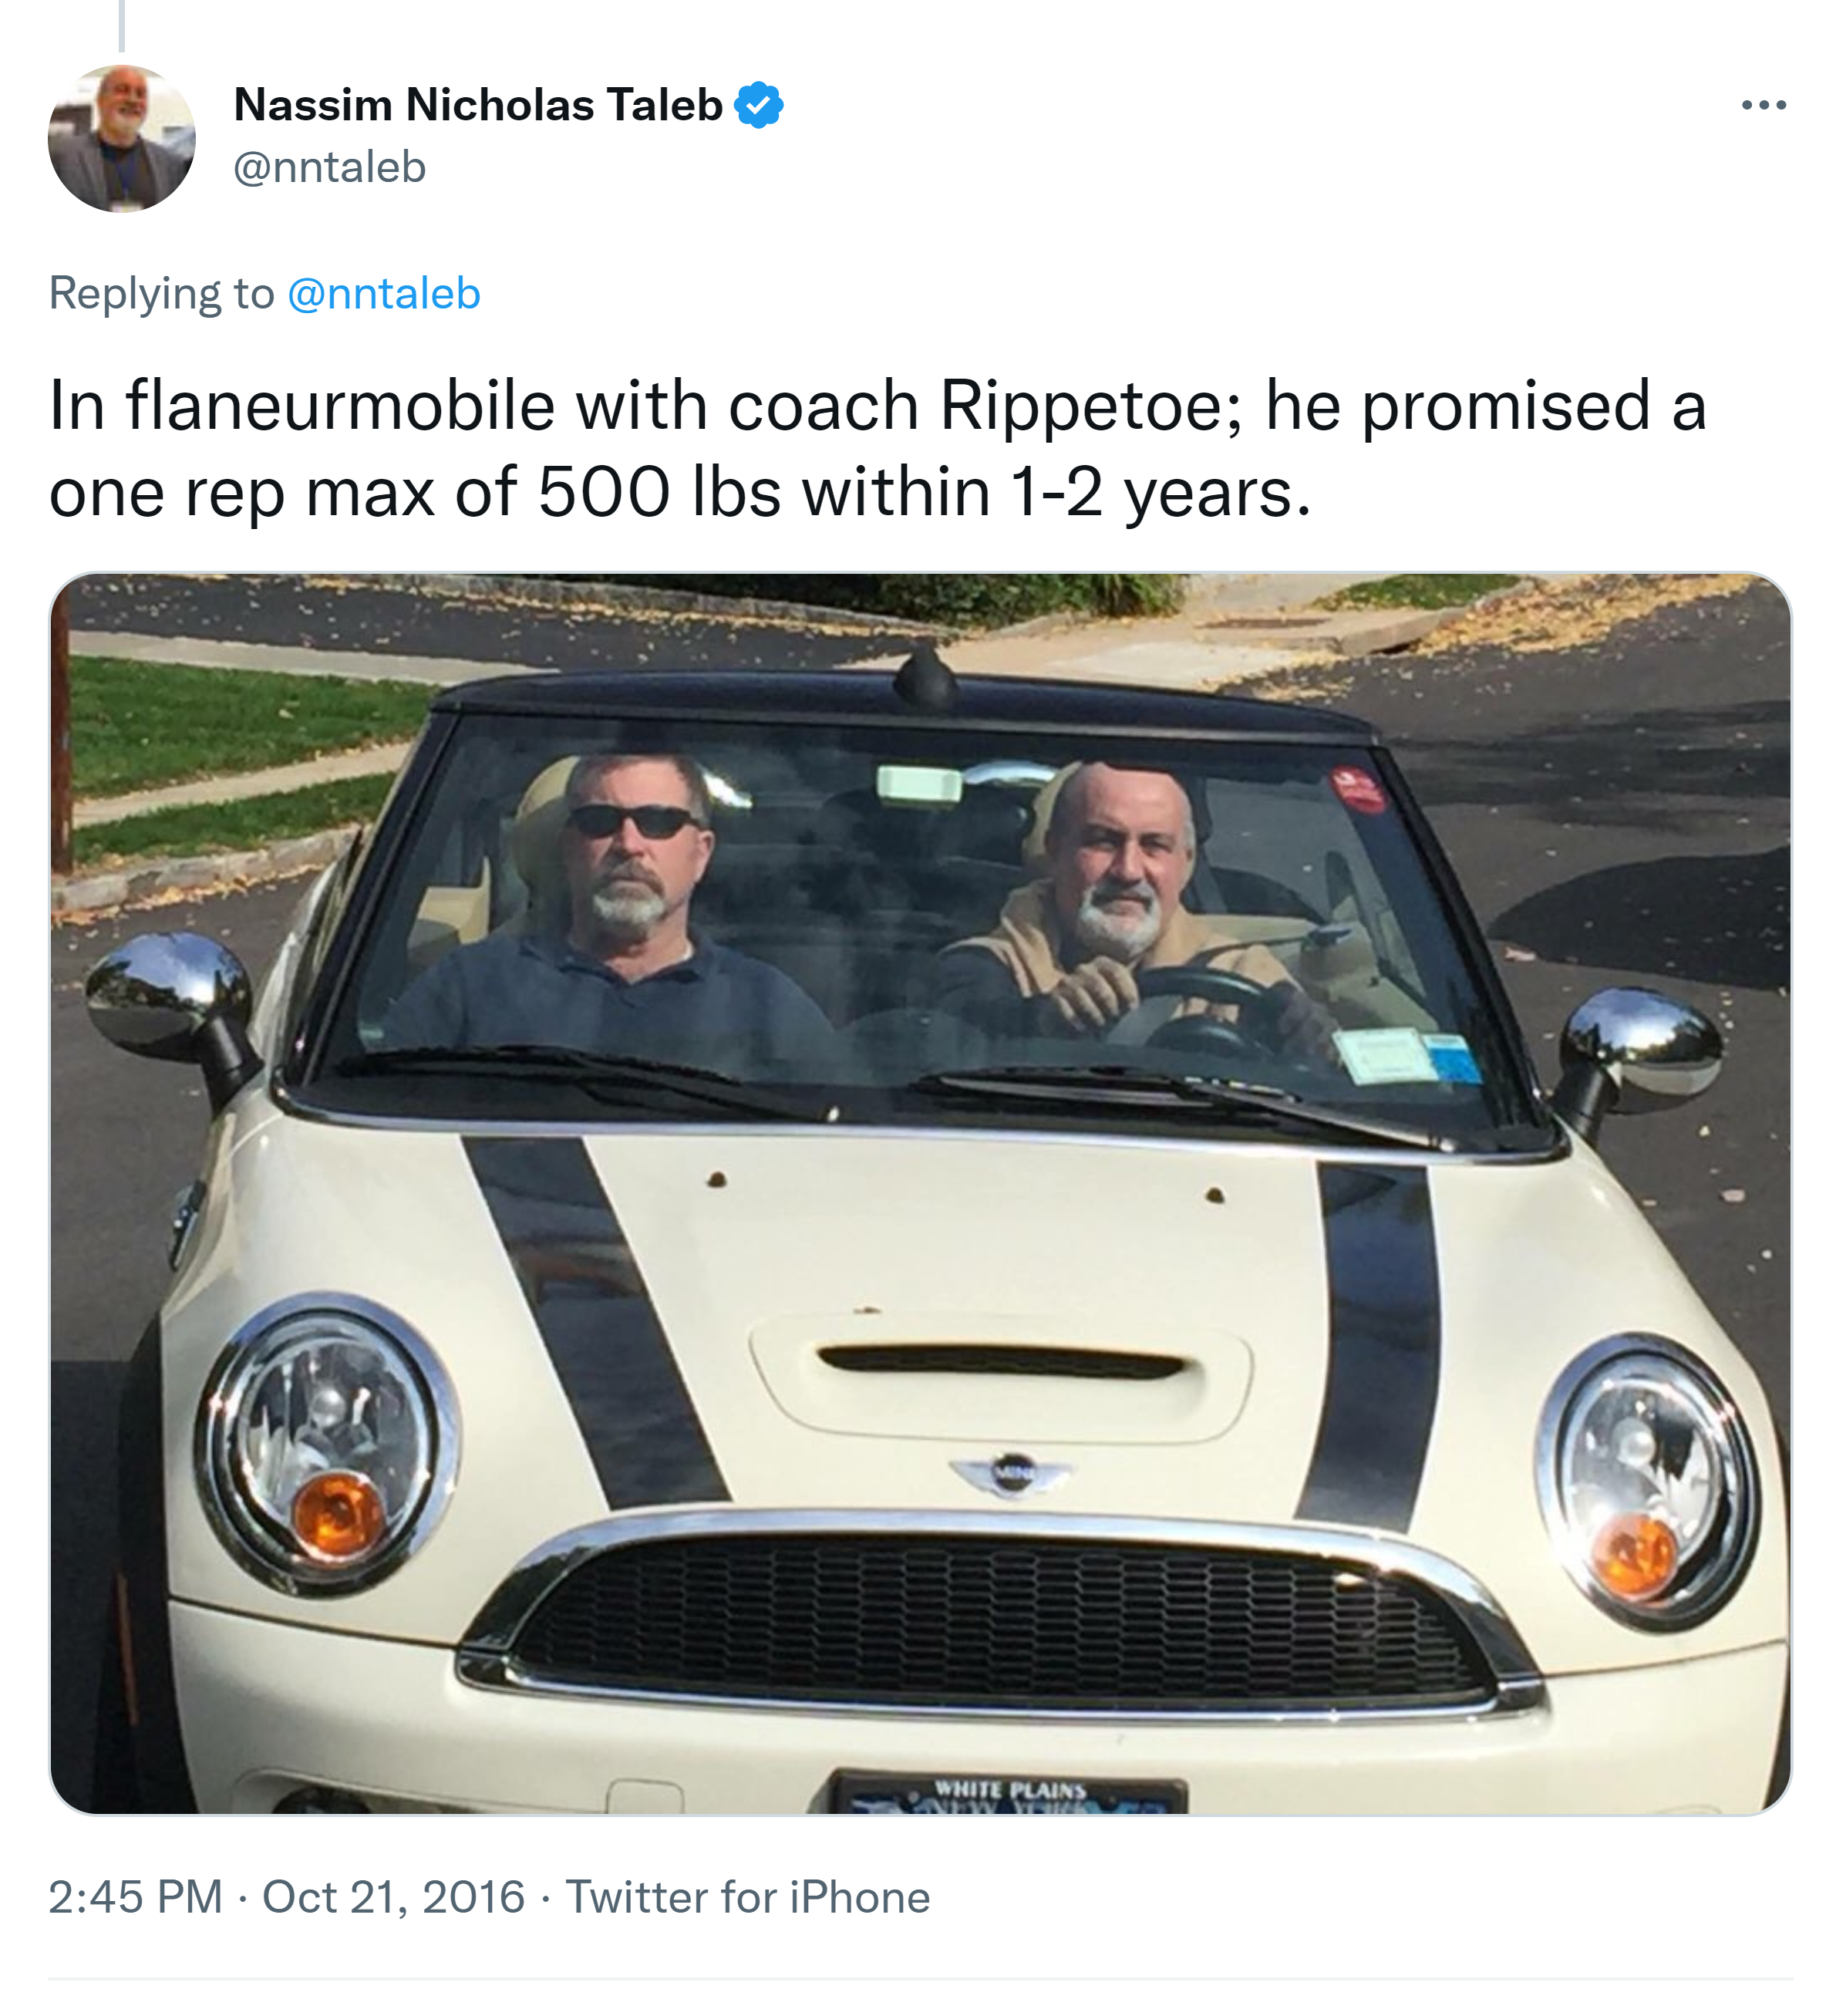Click the blue verified badge icon
Screen dimensions: 1836x2016
pyautogui.click(x=759, y=105)
